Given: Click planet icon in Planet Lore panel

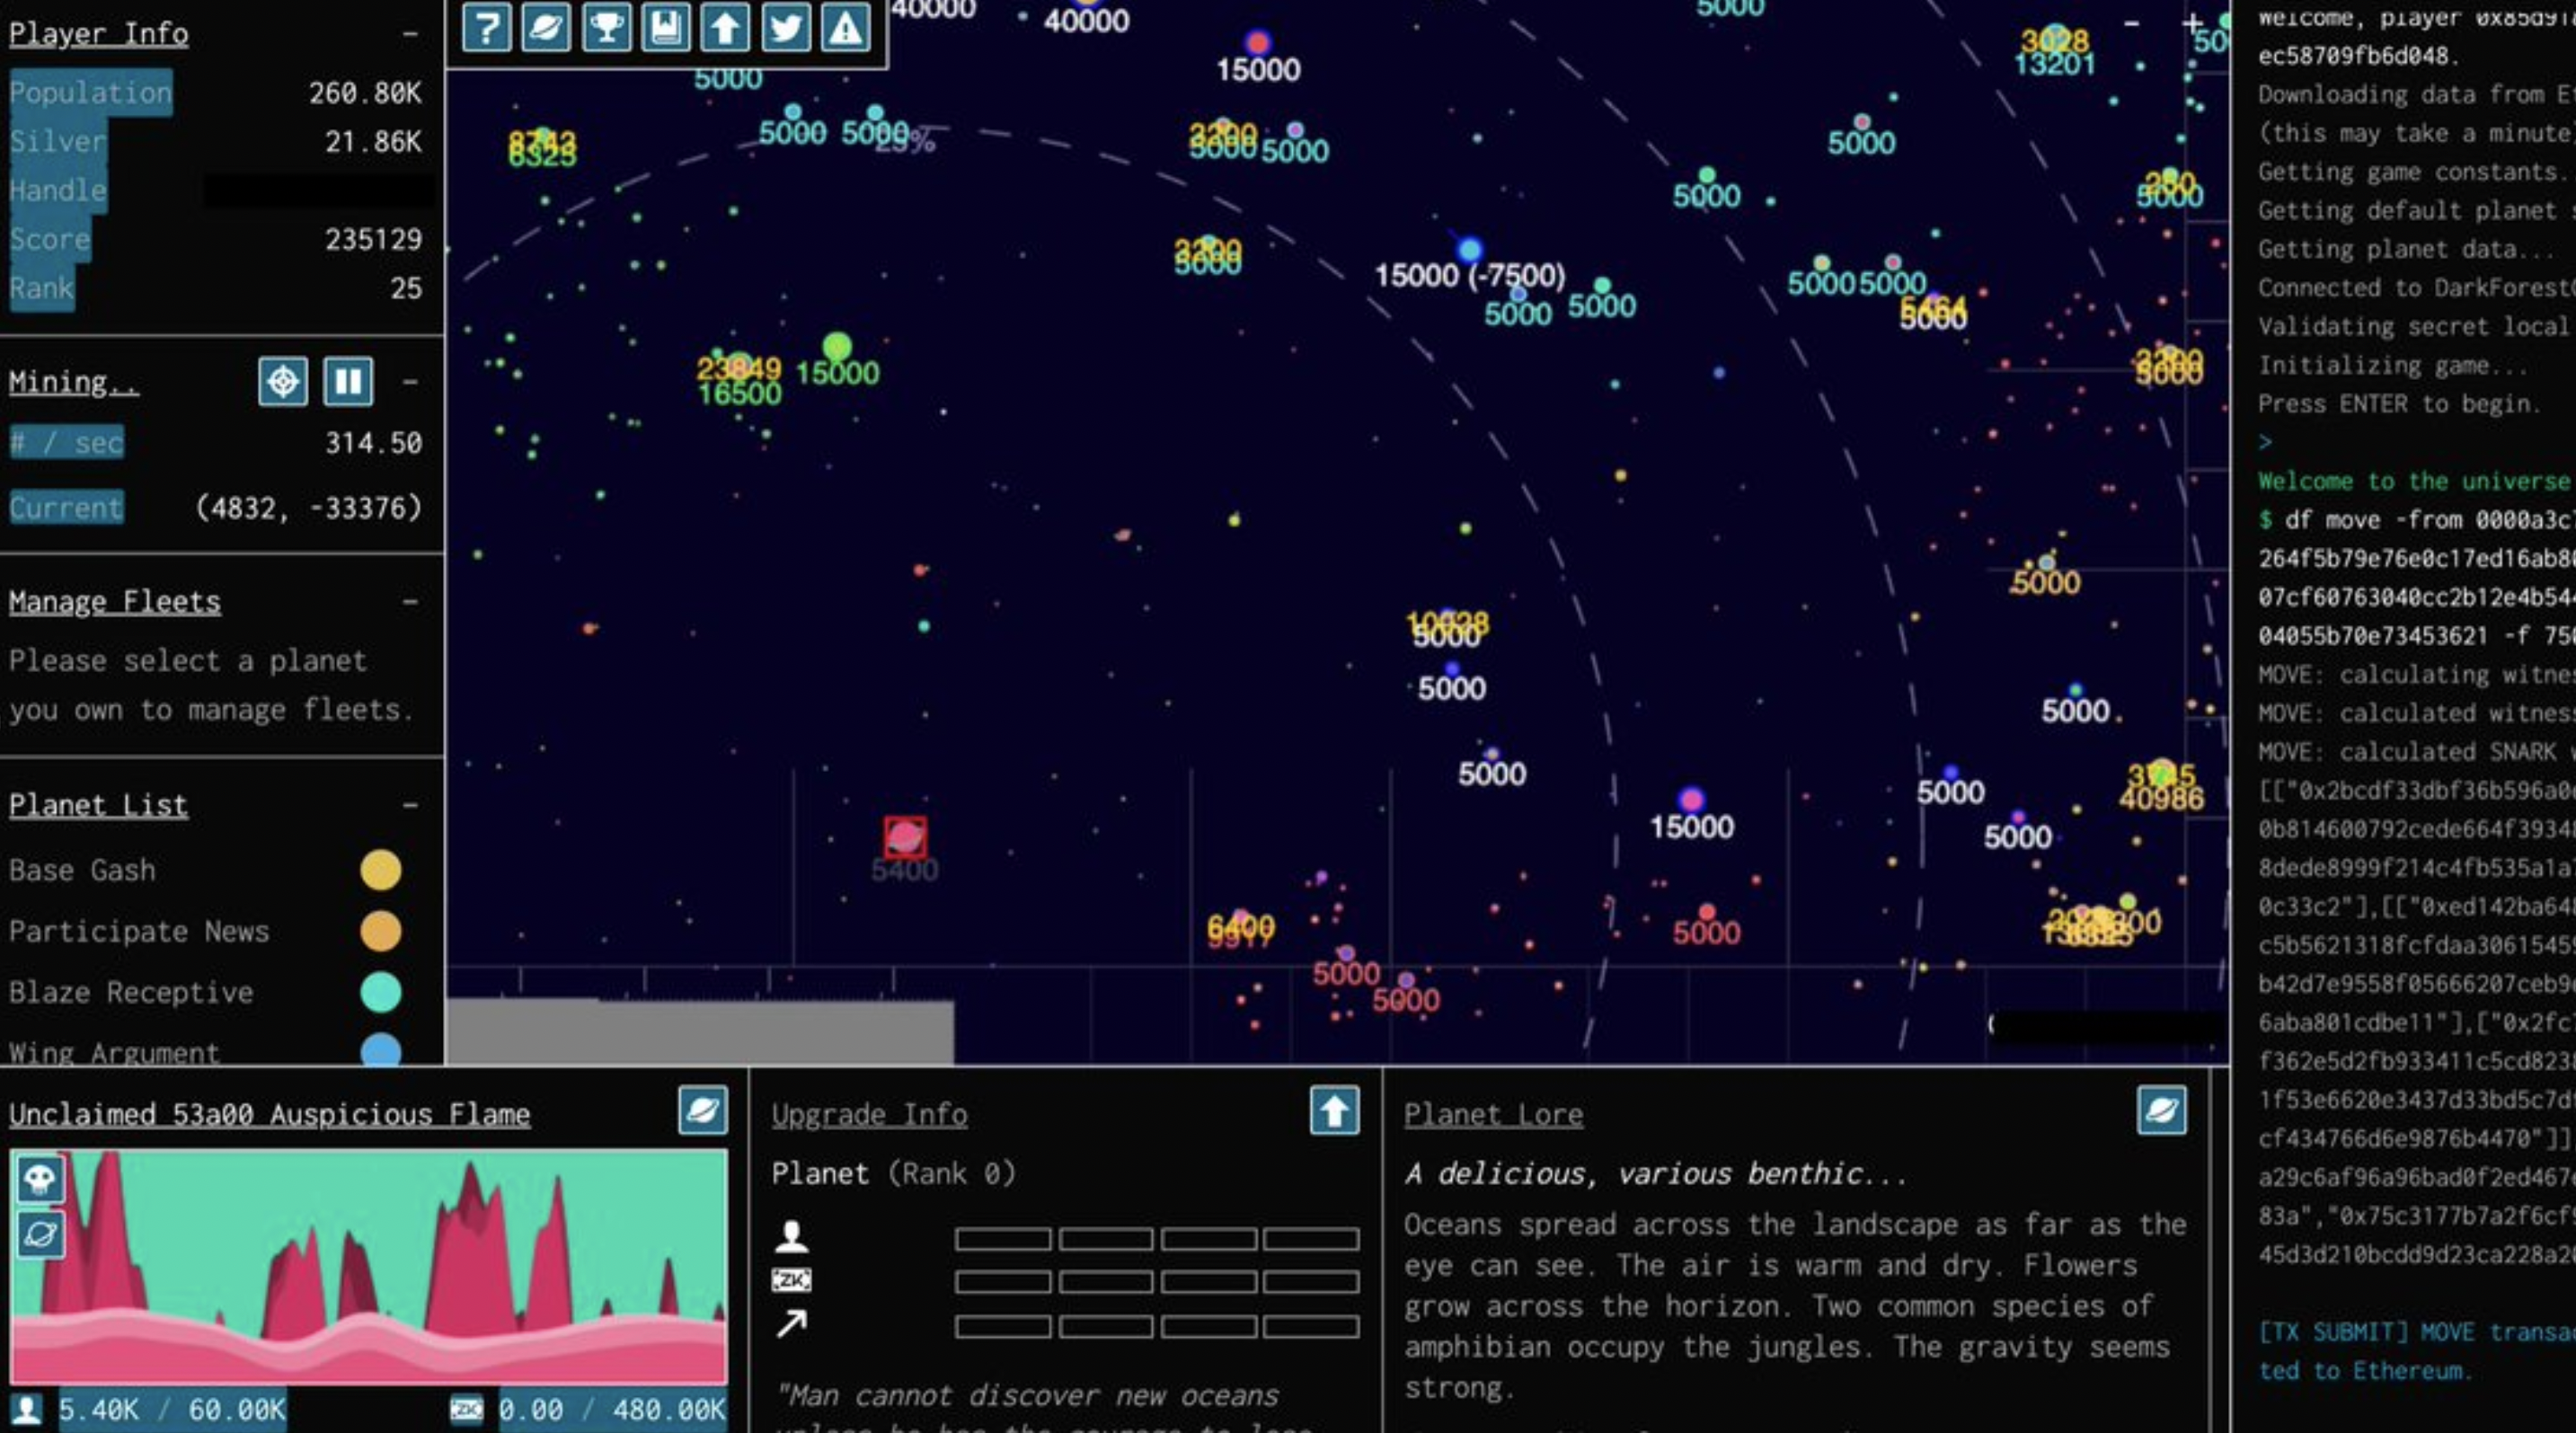Looking at the screenshot, I should [2162, 1110].
